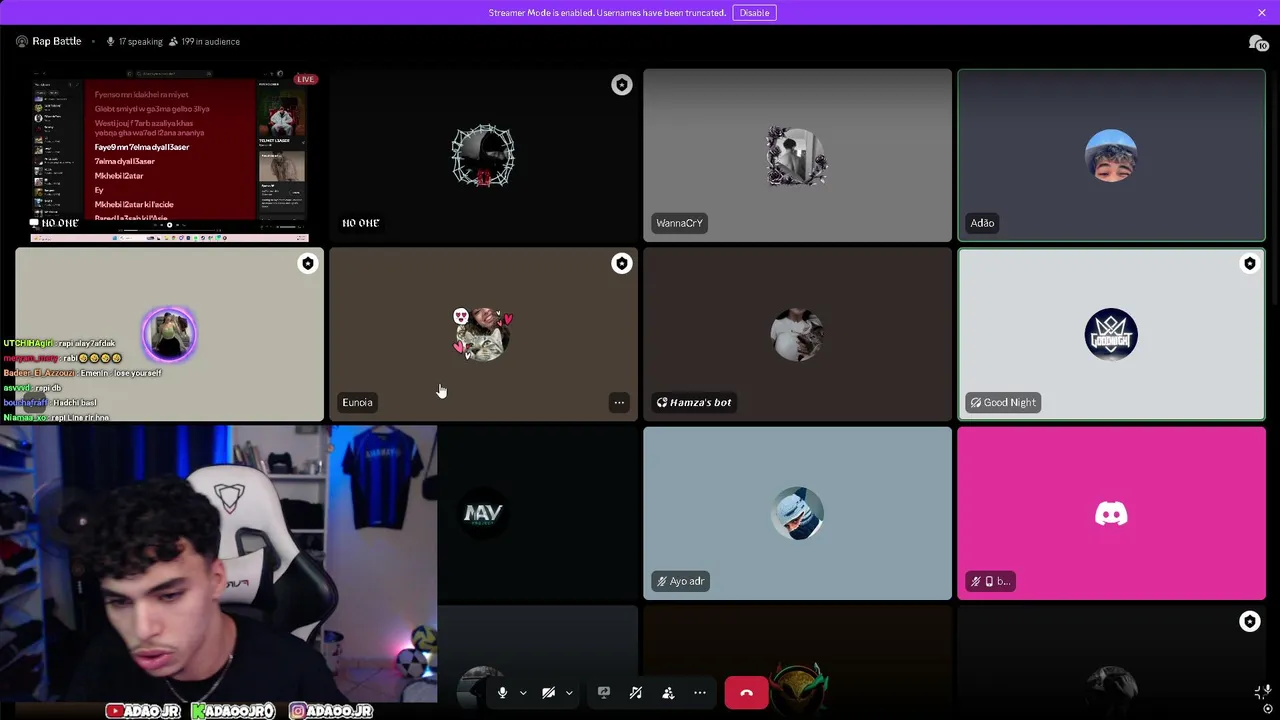Click chat message 'Hadchi basl'

point(74,402)
